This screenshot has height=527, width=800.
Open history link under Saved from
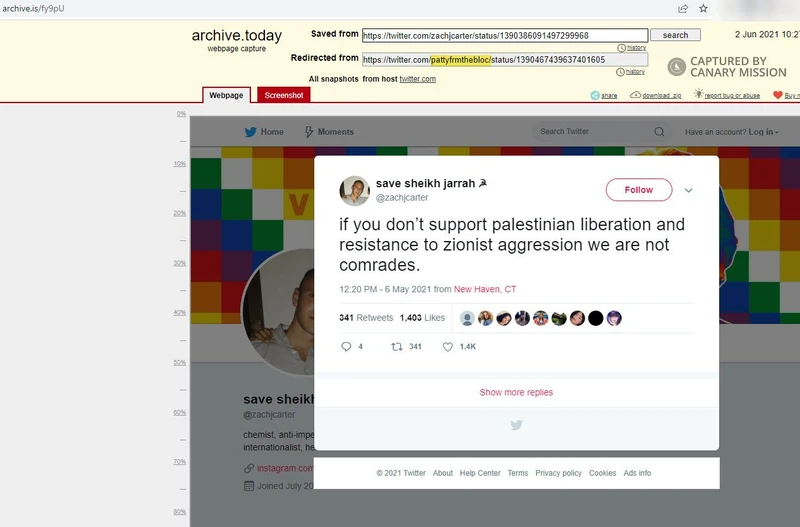pyautogui.click(x=636, y=47)
